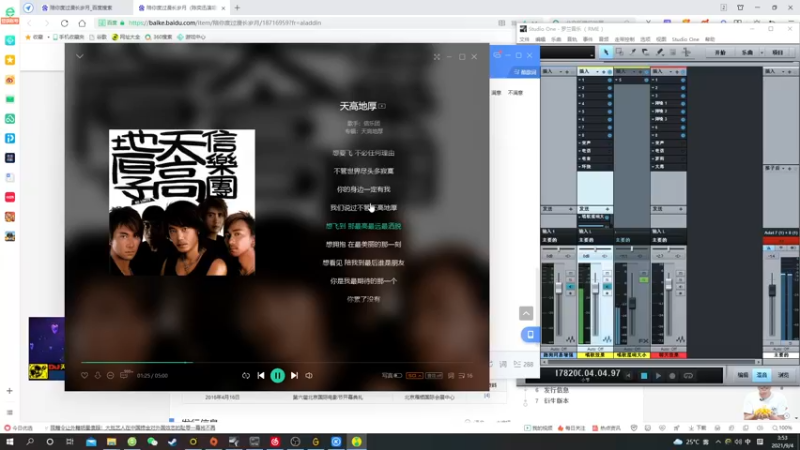Open song comments in the music player
The width and height of the screenshot is (800, 450).
point(124,375)
